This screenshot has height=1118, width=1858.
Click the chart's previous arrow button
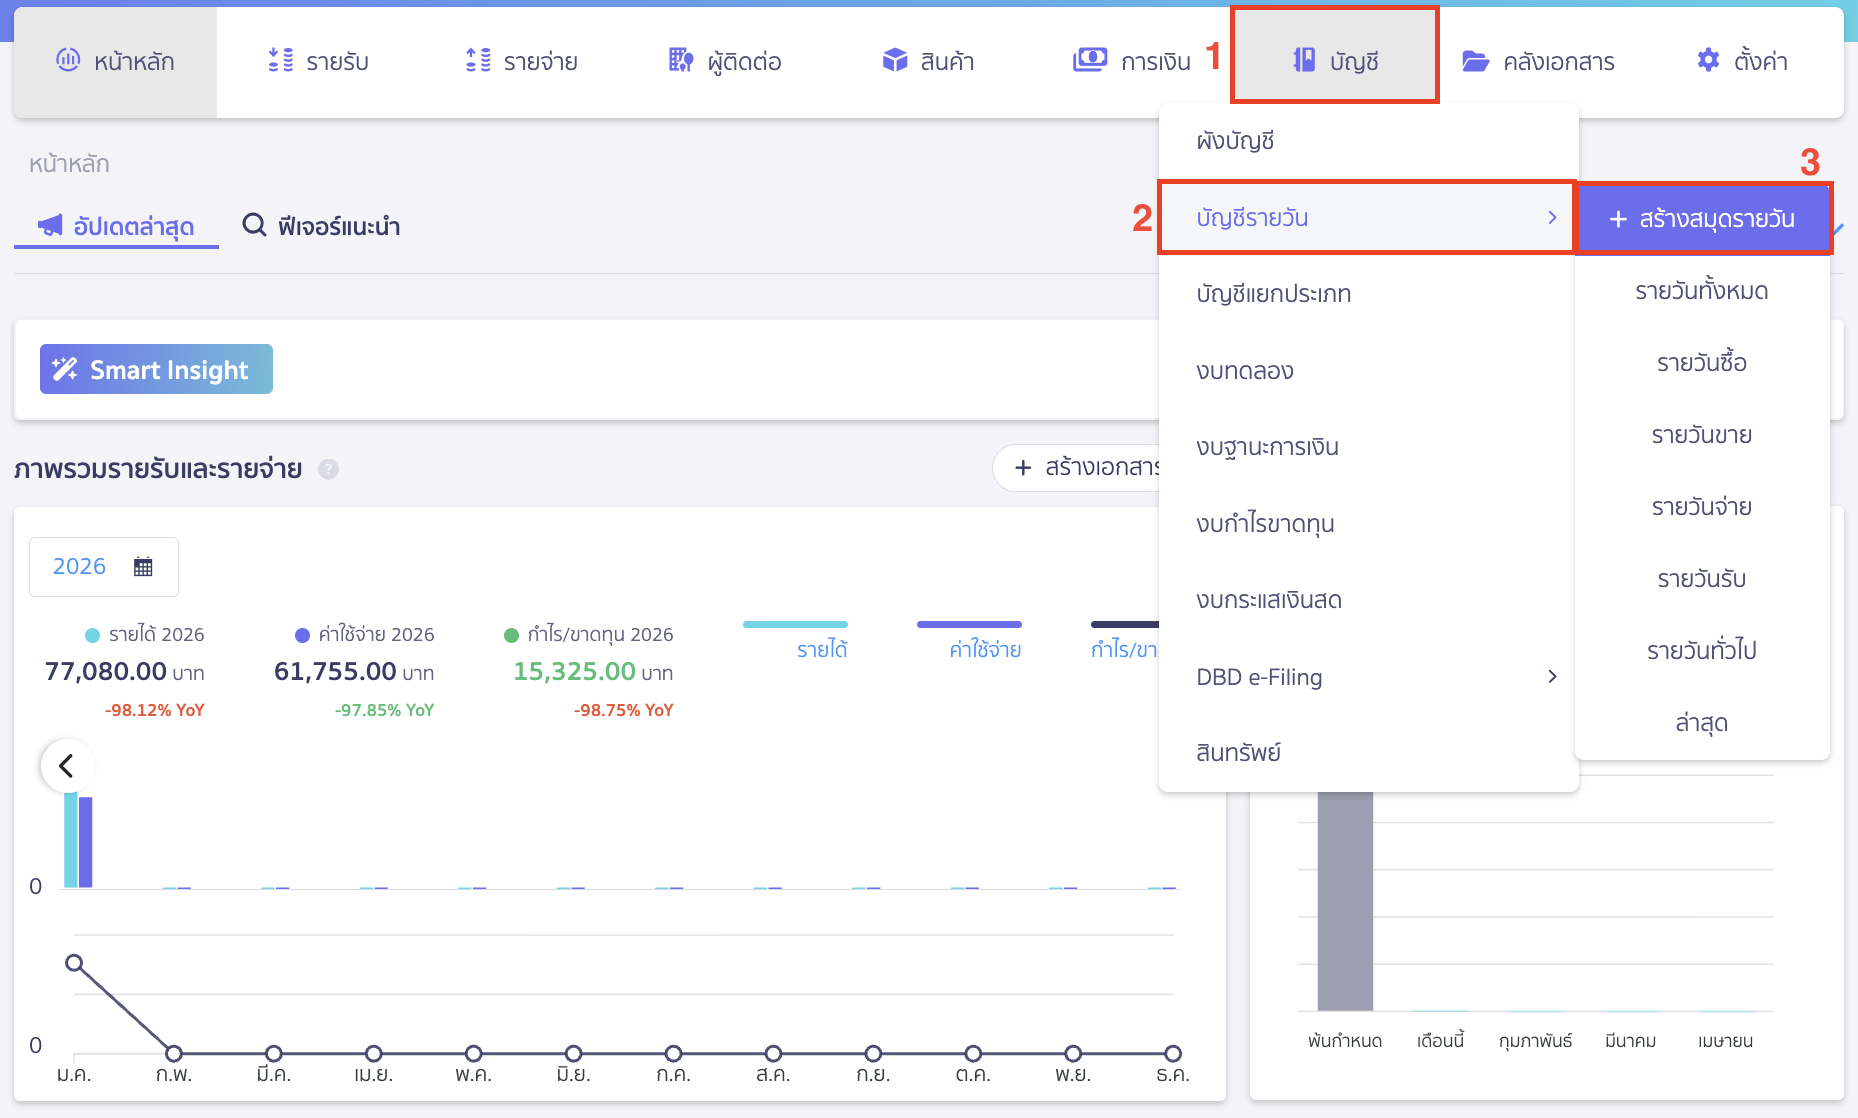[x=67, y=766]
